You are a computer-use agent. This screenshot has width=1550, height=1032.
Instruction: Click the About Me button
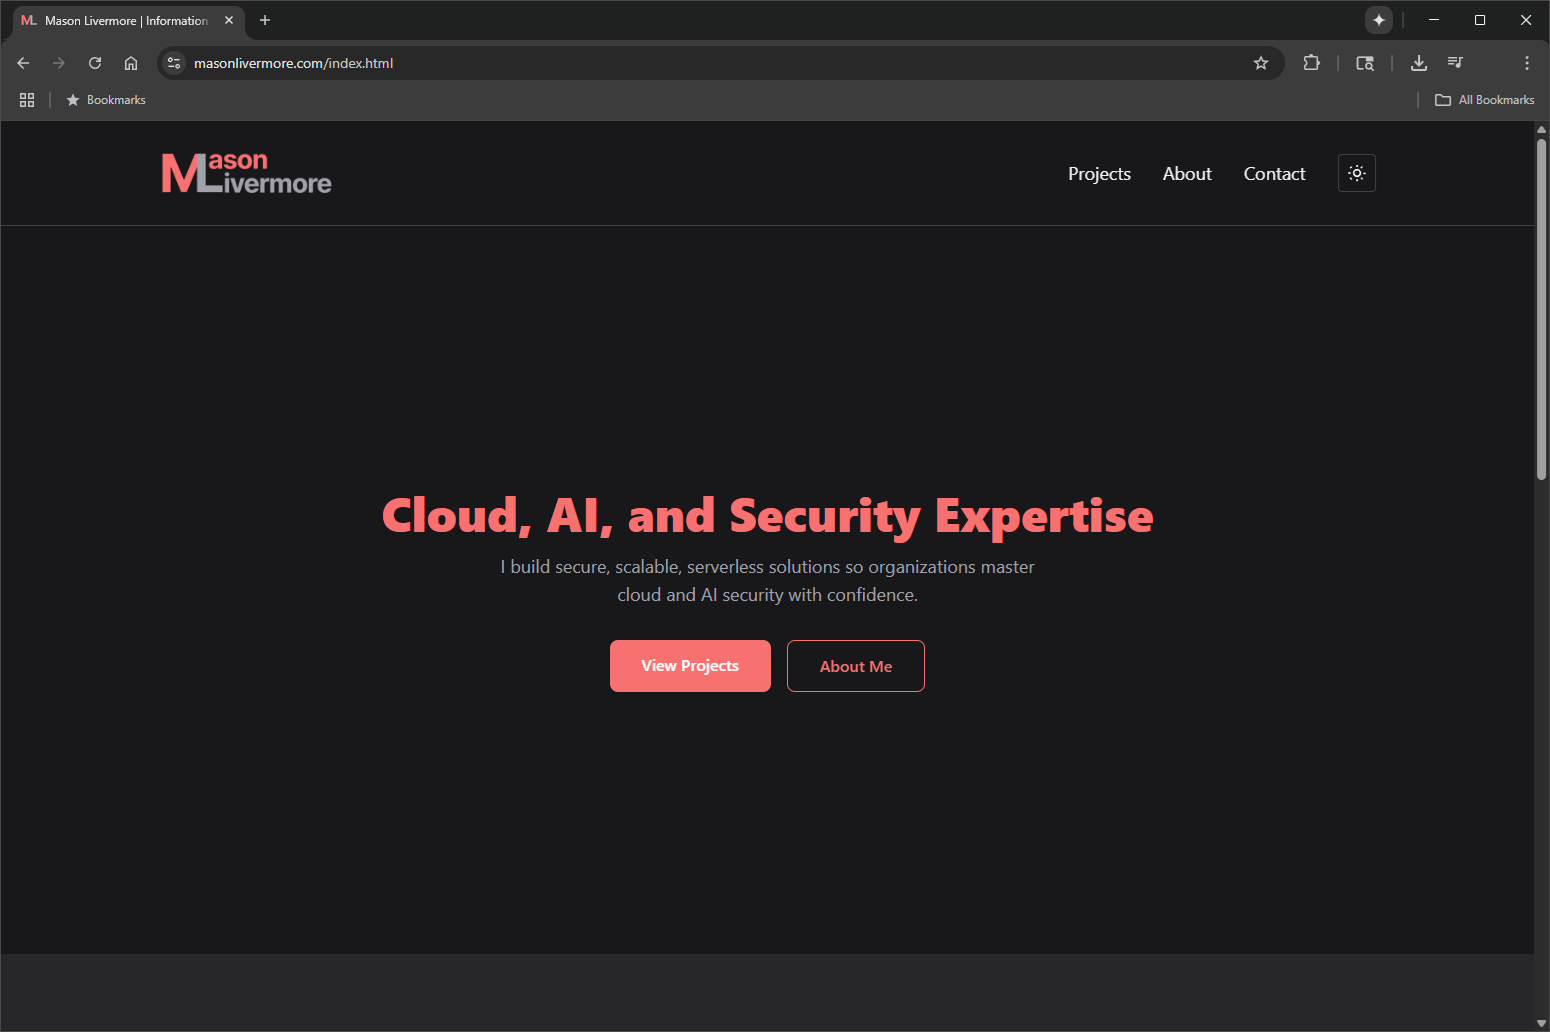[856, 666]
